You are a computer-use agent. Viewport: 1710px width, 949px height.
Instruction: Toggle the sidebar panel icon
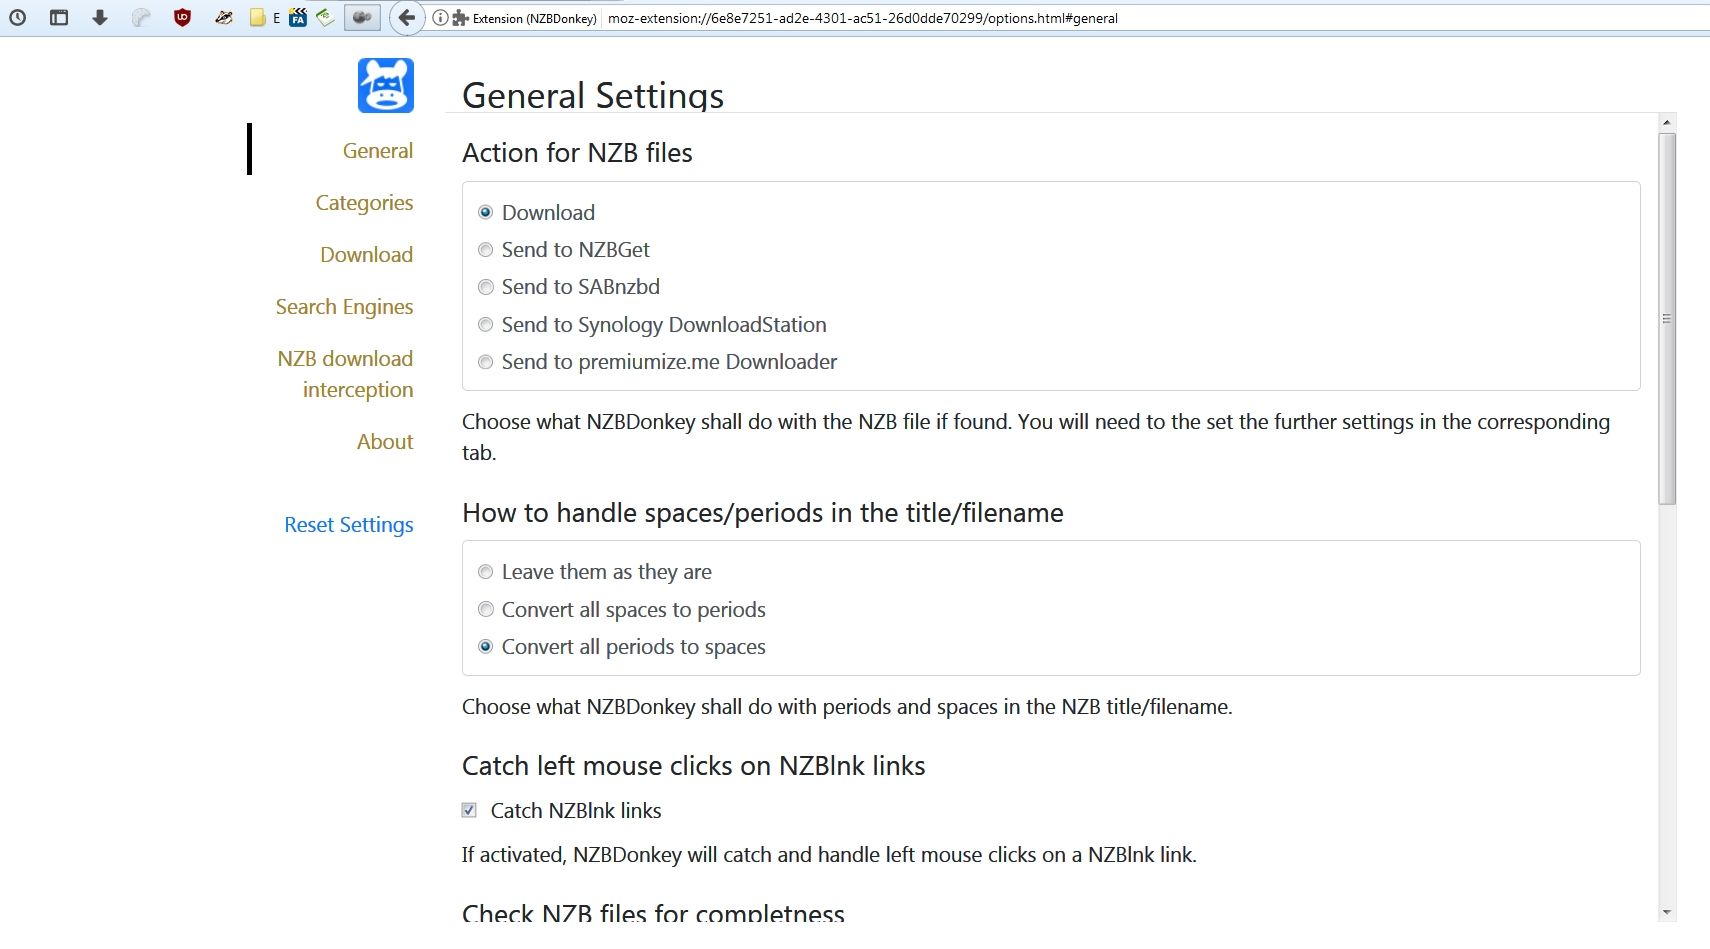point(59,17)
